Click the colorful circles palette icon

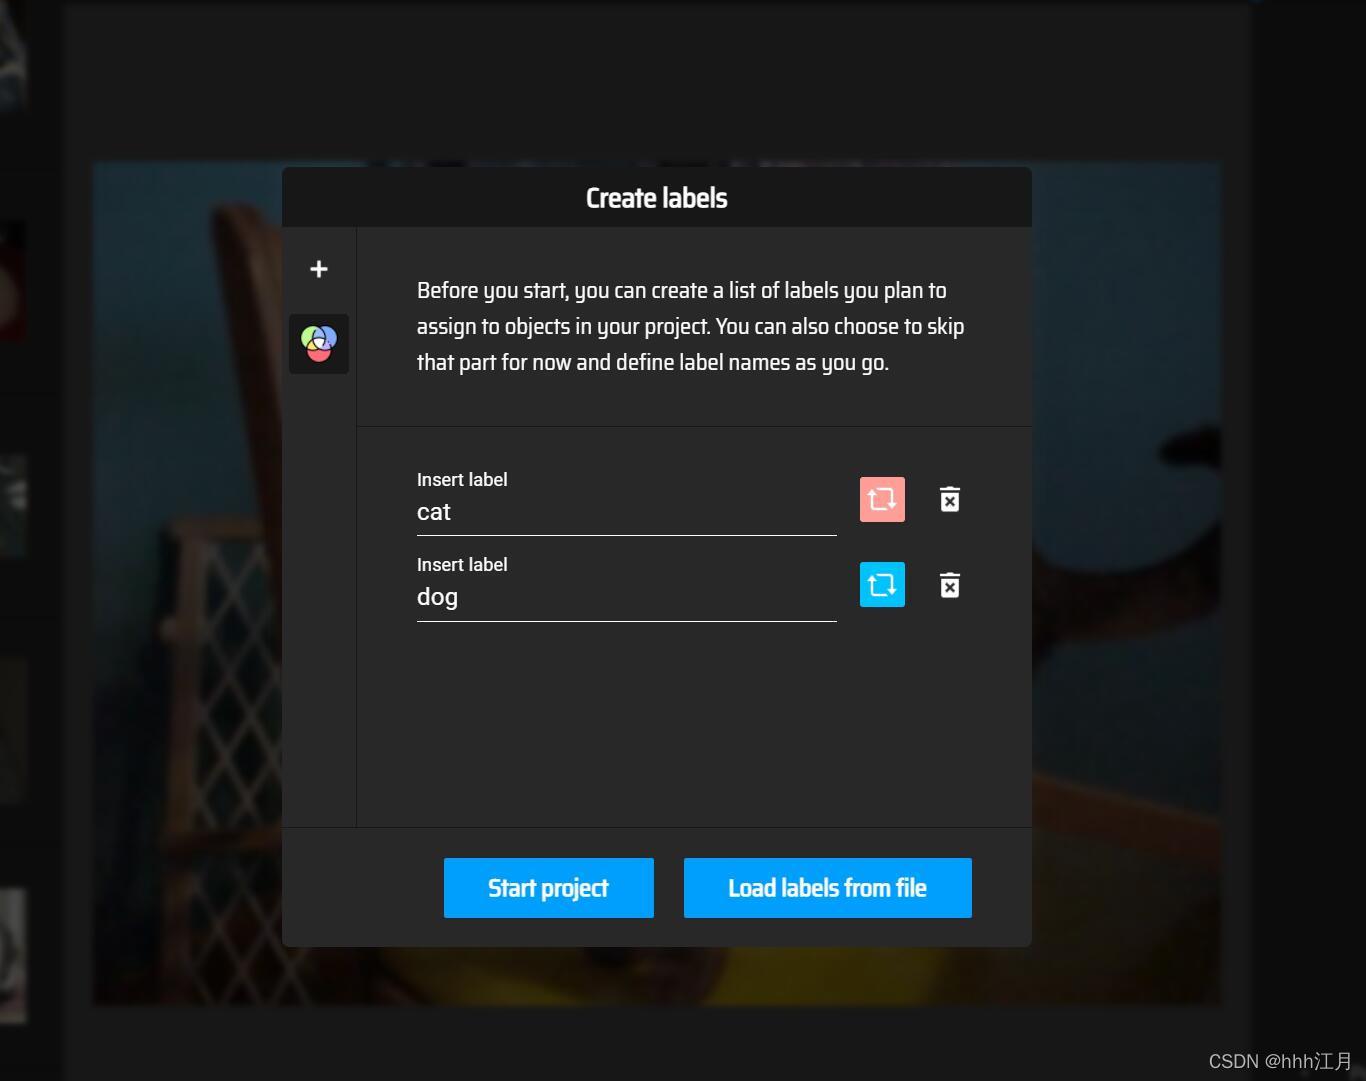[x=319, y=344]
